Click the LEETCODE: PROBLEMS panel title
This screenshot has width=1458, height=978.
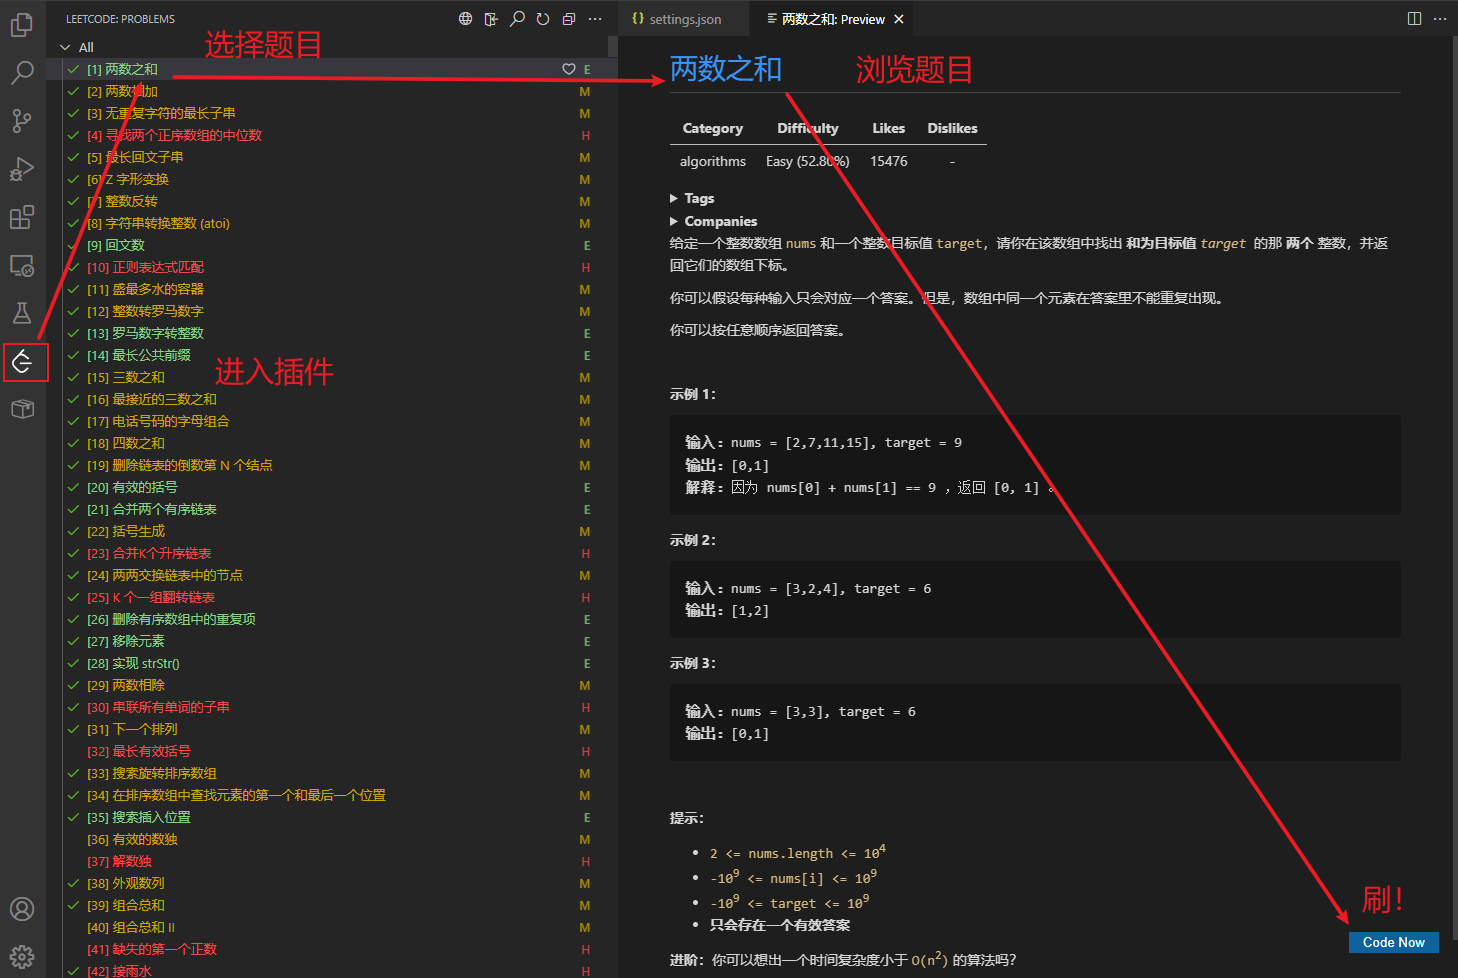coord(120,19)
